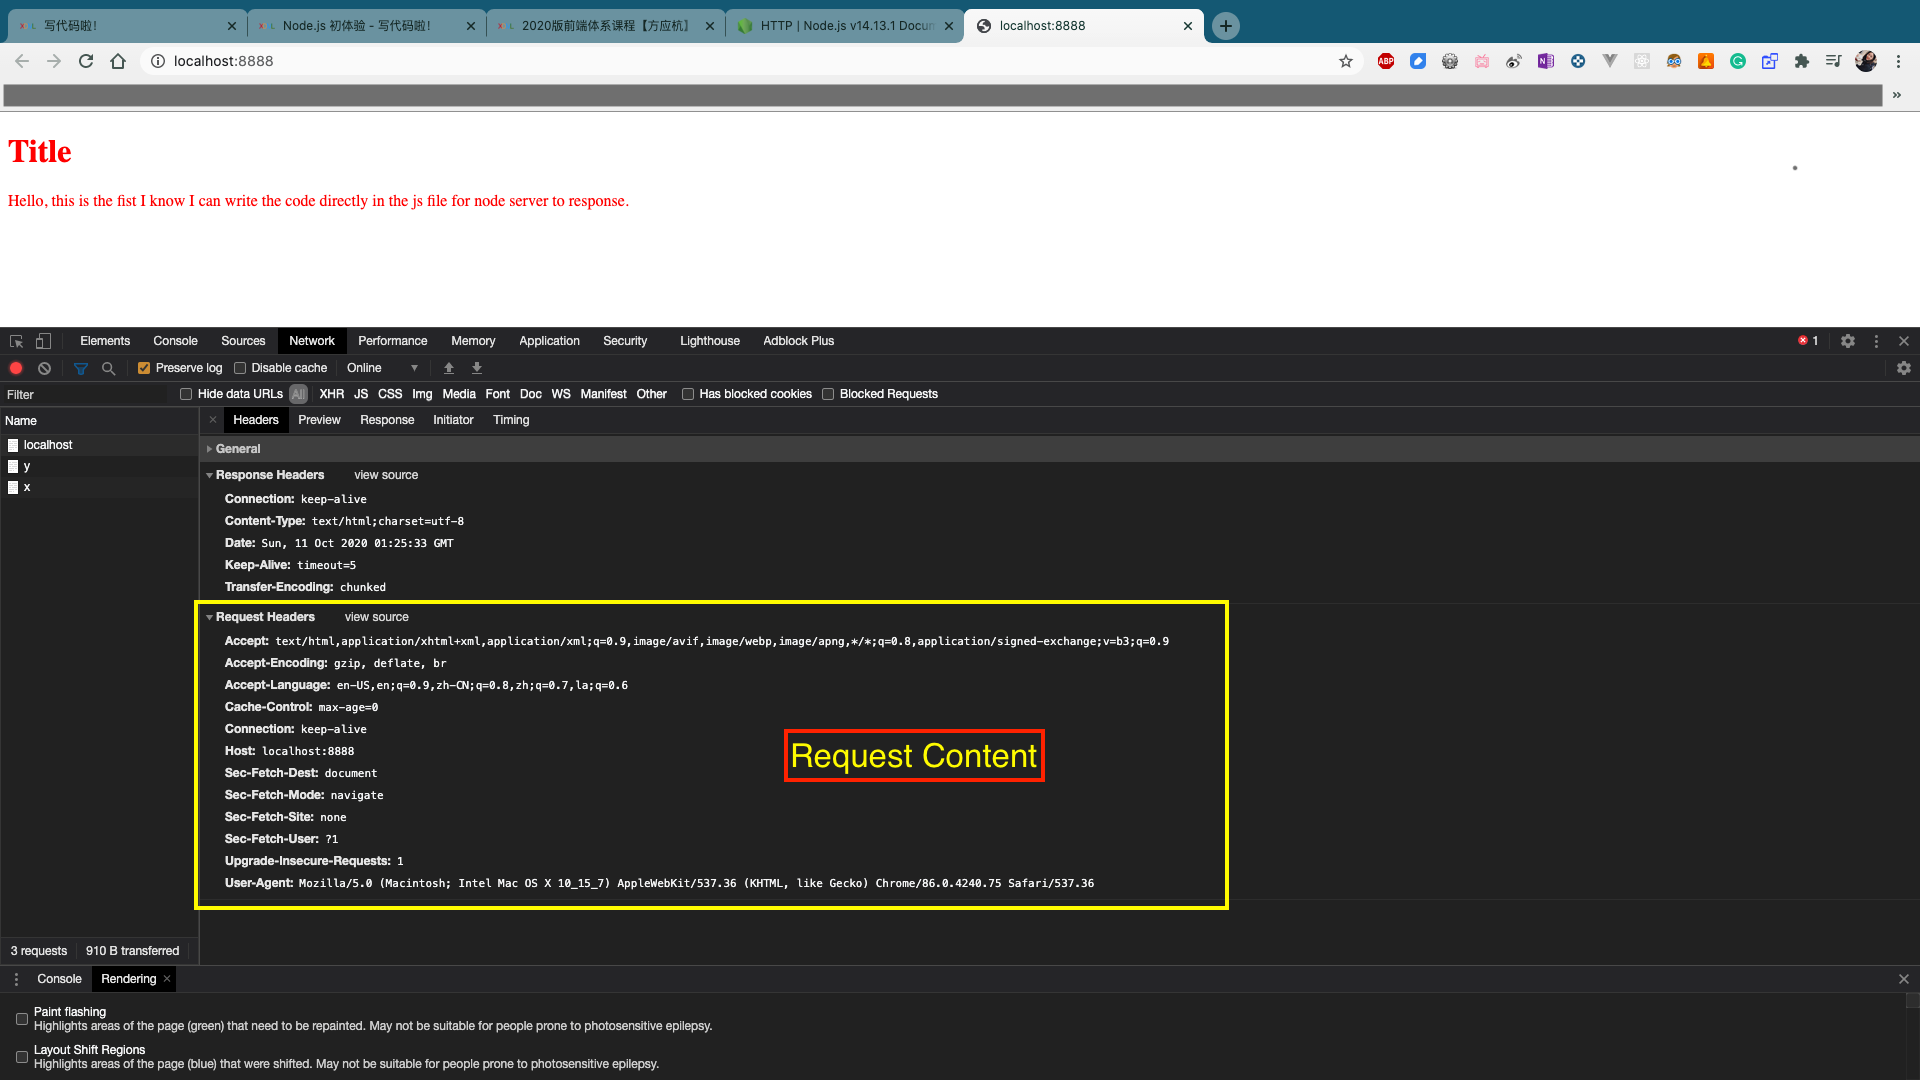The image size is (1920, 1080).
Task: Open DevTools settings gear
Action: (1848, 341)
